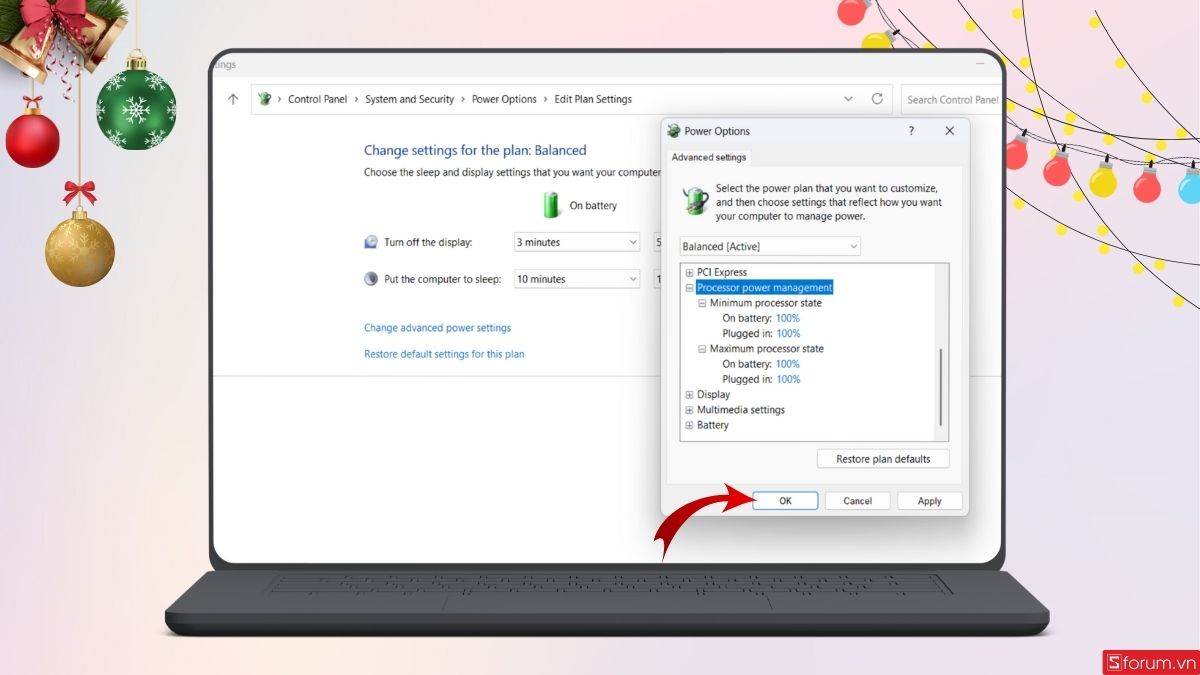Expand the Display node
Viewport: 1200px width, 675px height.
[x=689, y=395]
